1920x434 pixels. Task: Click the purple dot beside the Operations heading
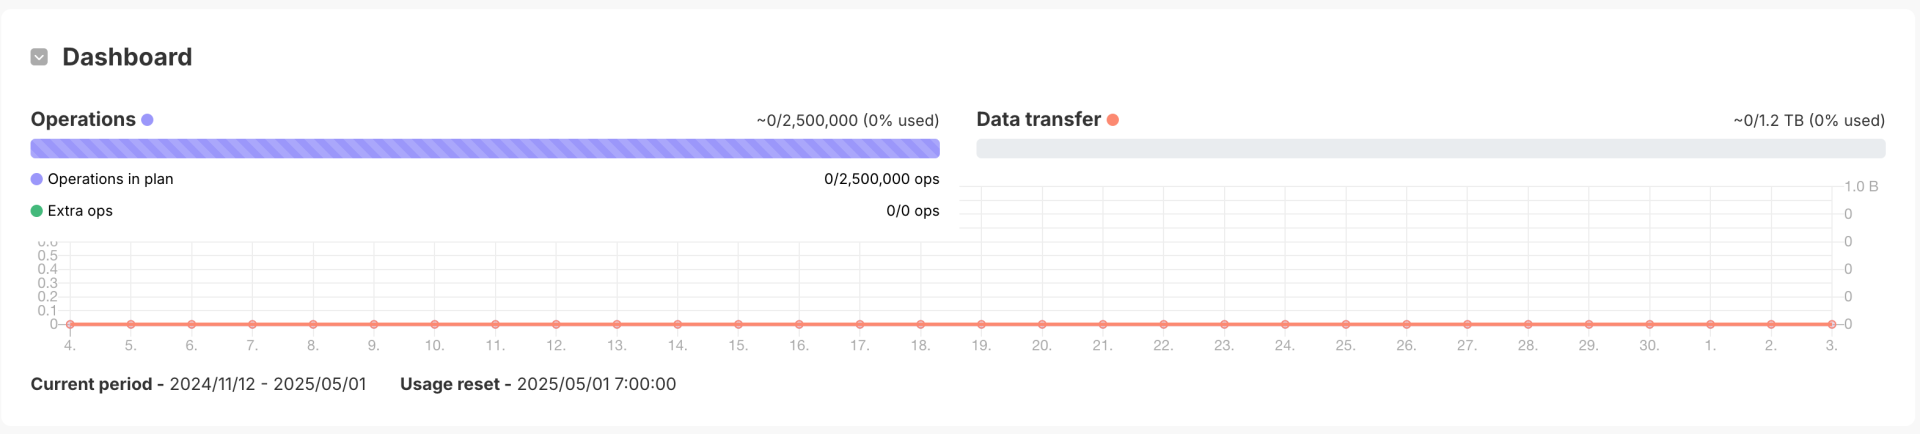[147, 120]
